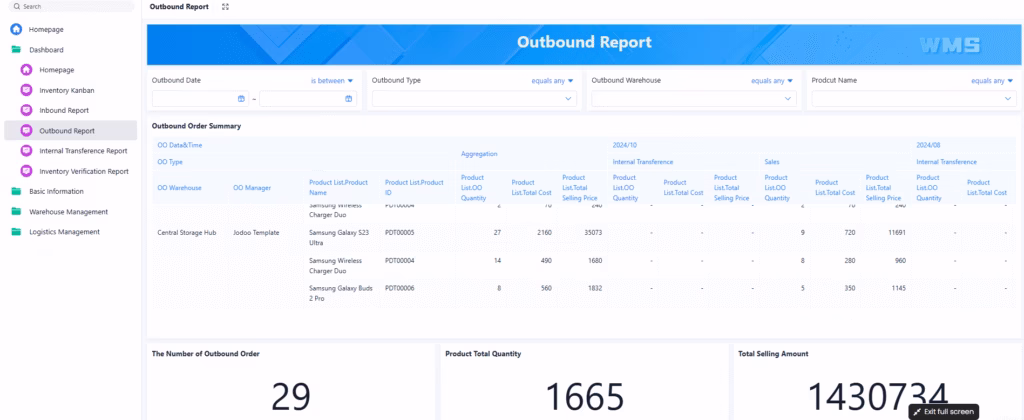The image size is (1024, 420).
Task: Open the Outbound Date 'is between' operator dropdown
Action: pyautogui.click(x=332, y=81)
